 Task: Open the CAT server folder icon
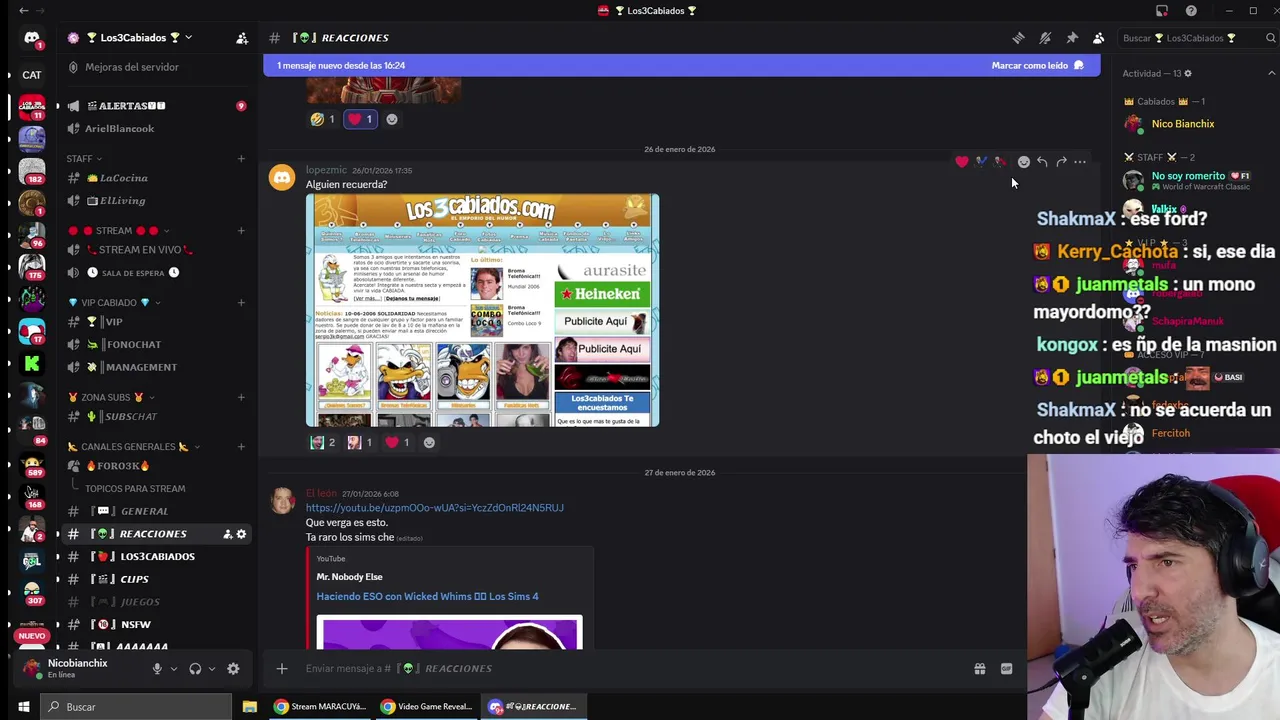click(32, 75)
